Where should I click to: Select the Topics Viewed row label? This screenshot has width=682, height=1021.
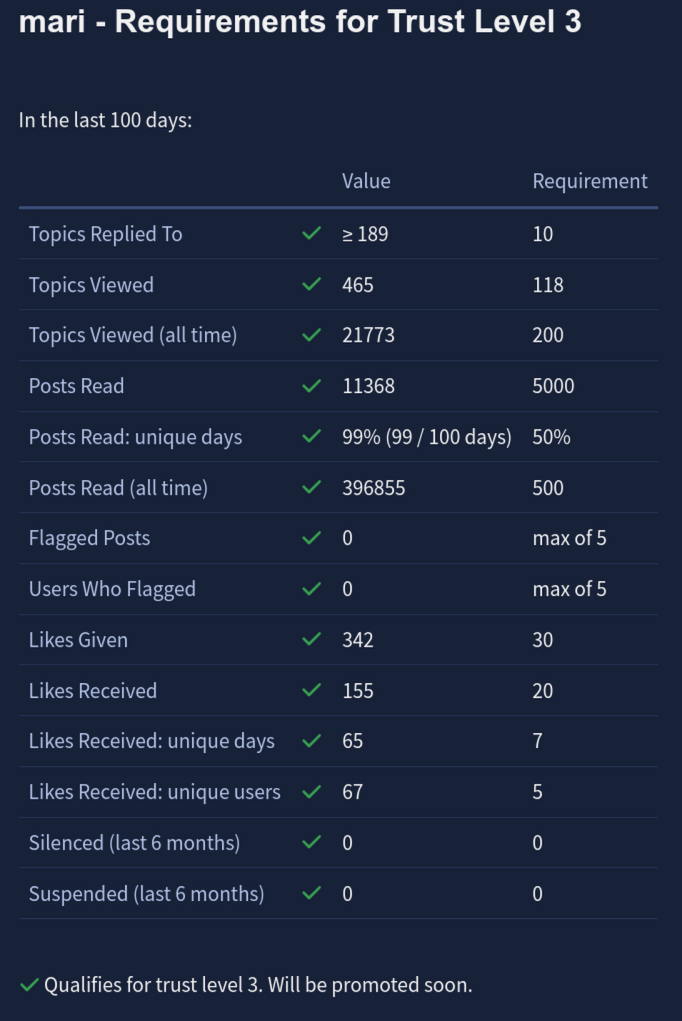(91, 285)
